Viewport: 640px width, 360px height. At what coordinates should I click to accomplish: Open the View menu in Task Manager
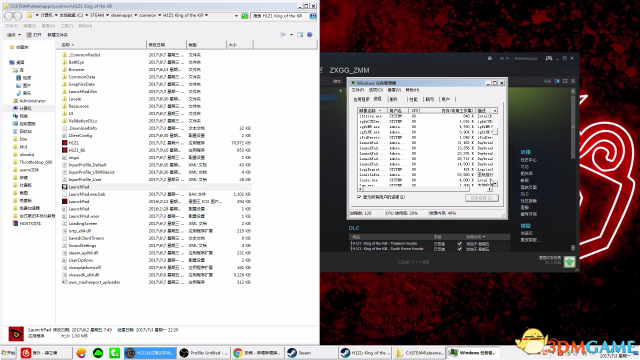click(394, 90)
